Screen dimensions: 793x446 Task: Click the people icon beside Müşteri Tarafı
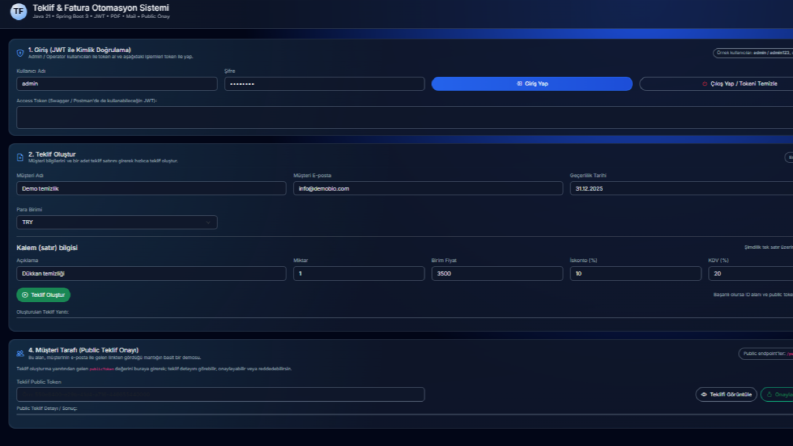20,353
